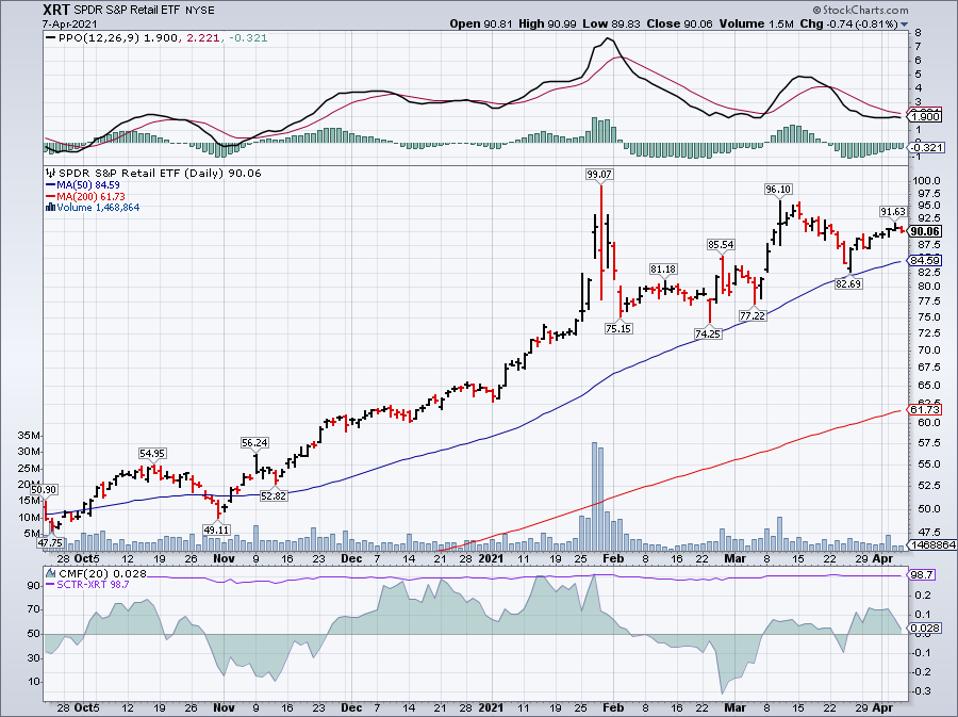Click the -0.321 histogram tag on right axis
Image resolution: width=958 pixels, height=717 pixels.
click(x=926, y=148)
